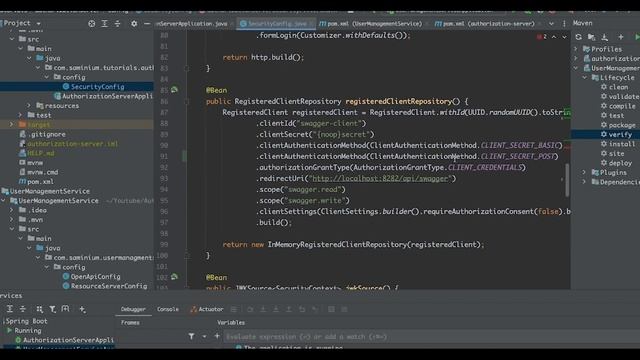640x360 pixels.
Task: Select Running node under Spring Boot
Action: tap(24, 331)
